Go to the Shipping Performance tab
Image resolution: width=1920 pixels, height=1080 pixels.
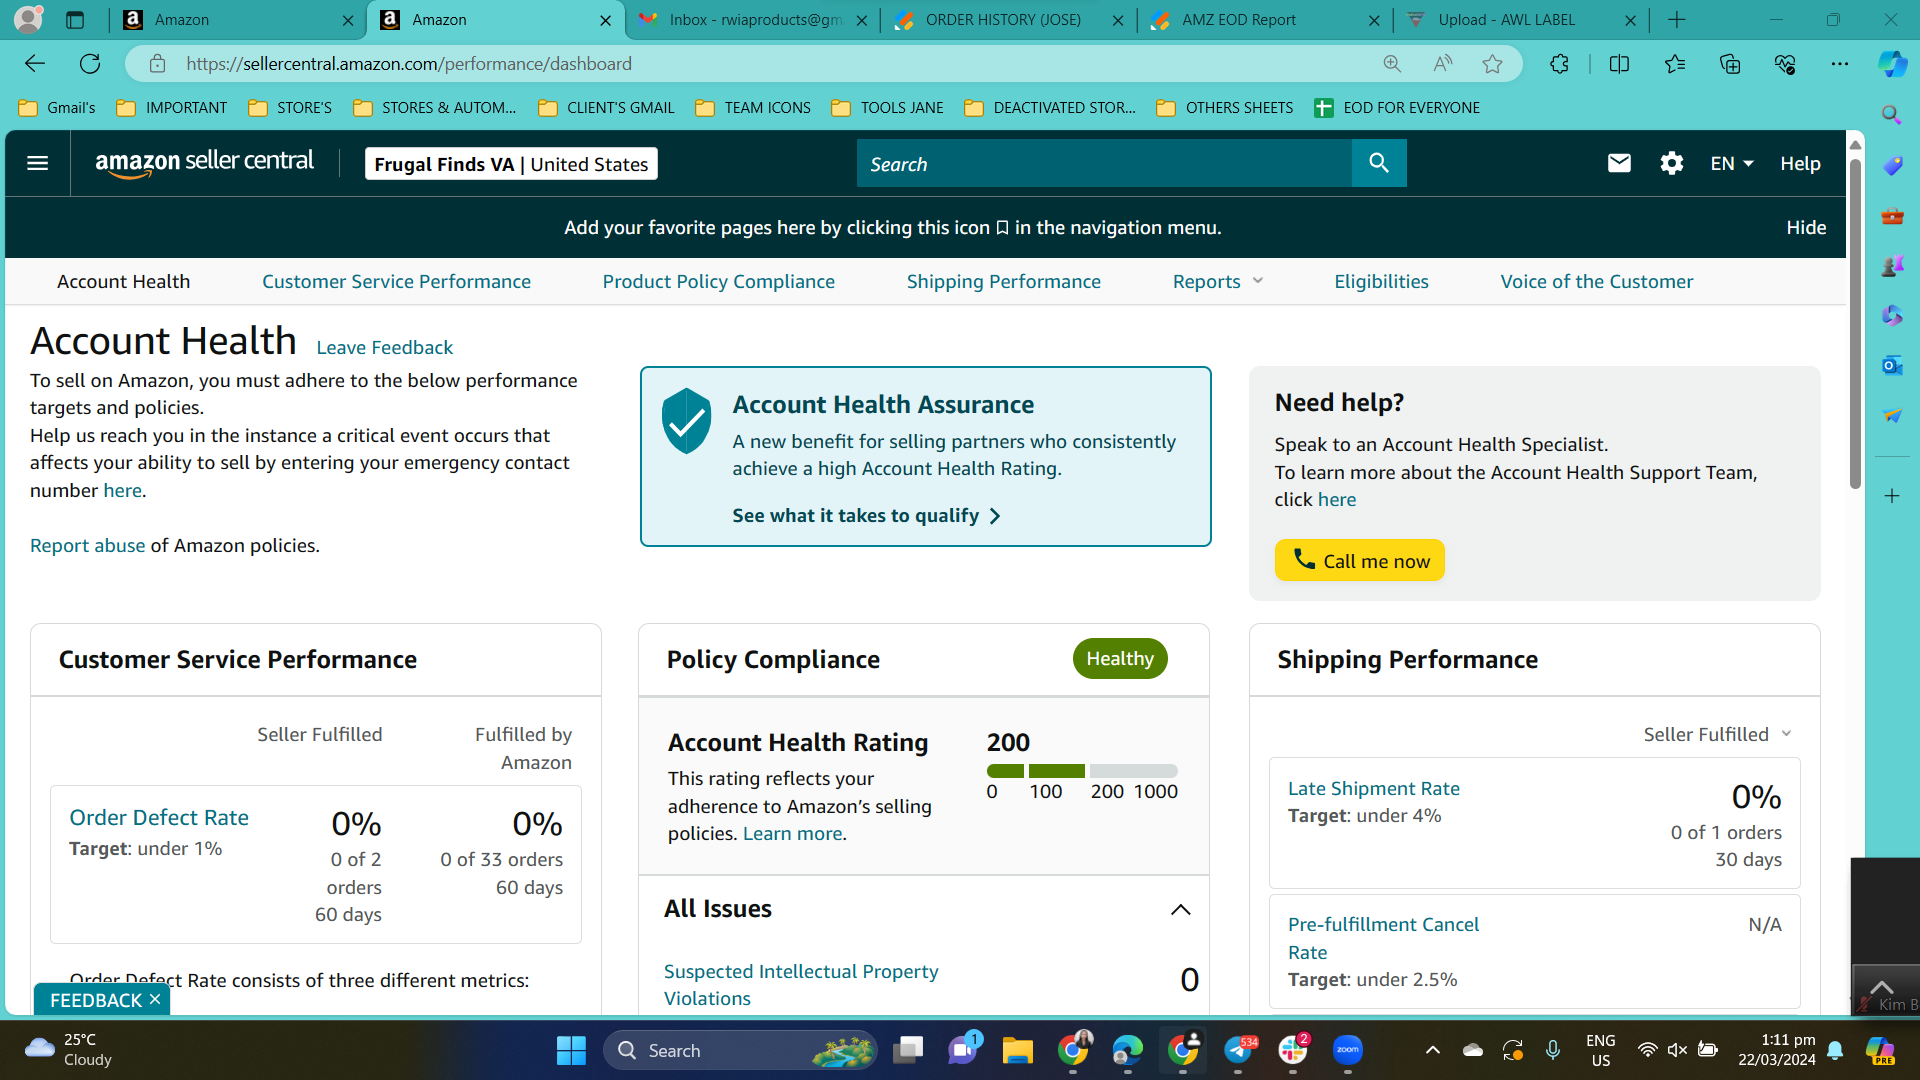pyautogui.click(x=1003, y=281)
